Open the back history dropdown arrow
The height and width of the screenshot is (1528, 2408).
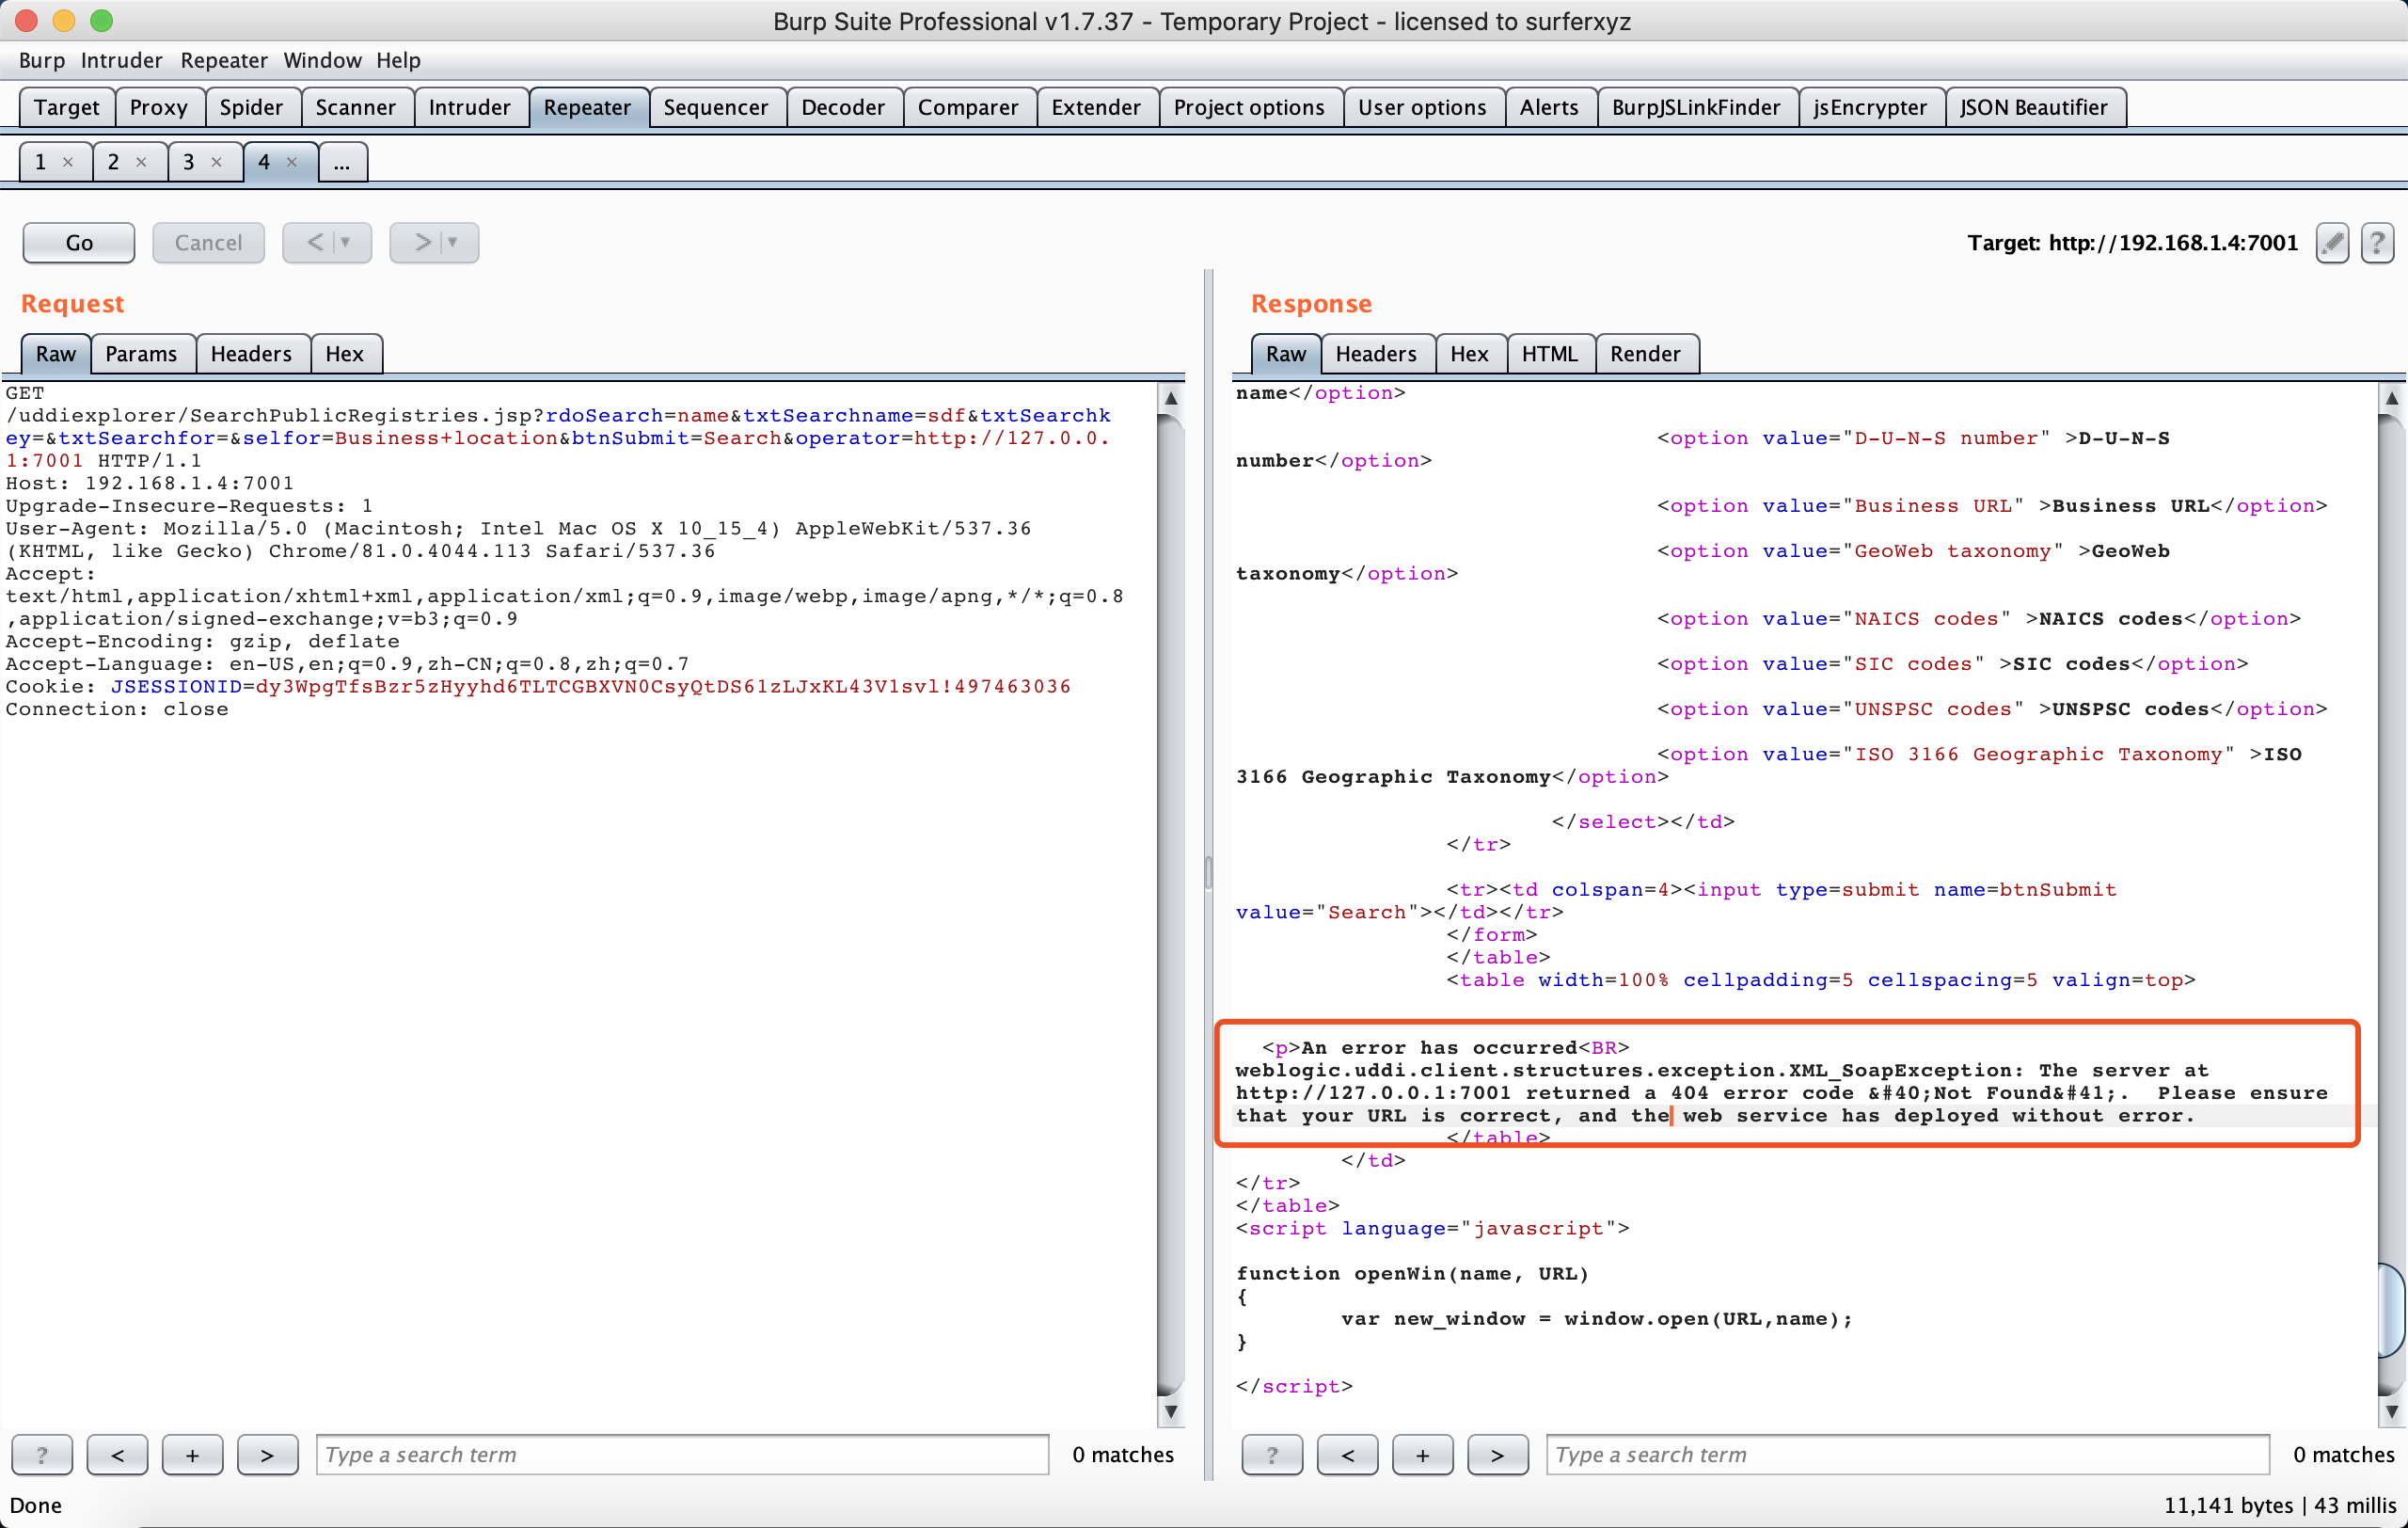point(346,242)
